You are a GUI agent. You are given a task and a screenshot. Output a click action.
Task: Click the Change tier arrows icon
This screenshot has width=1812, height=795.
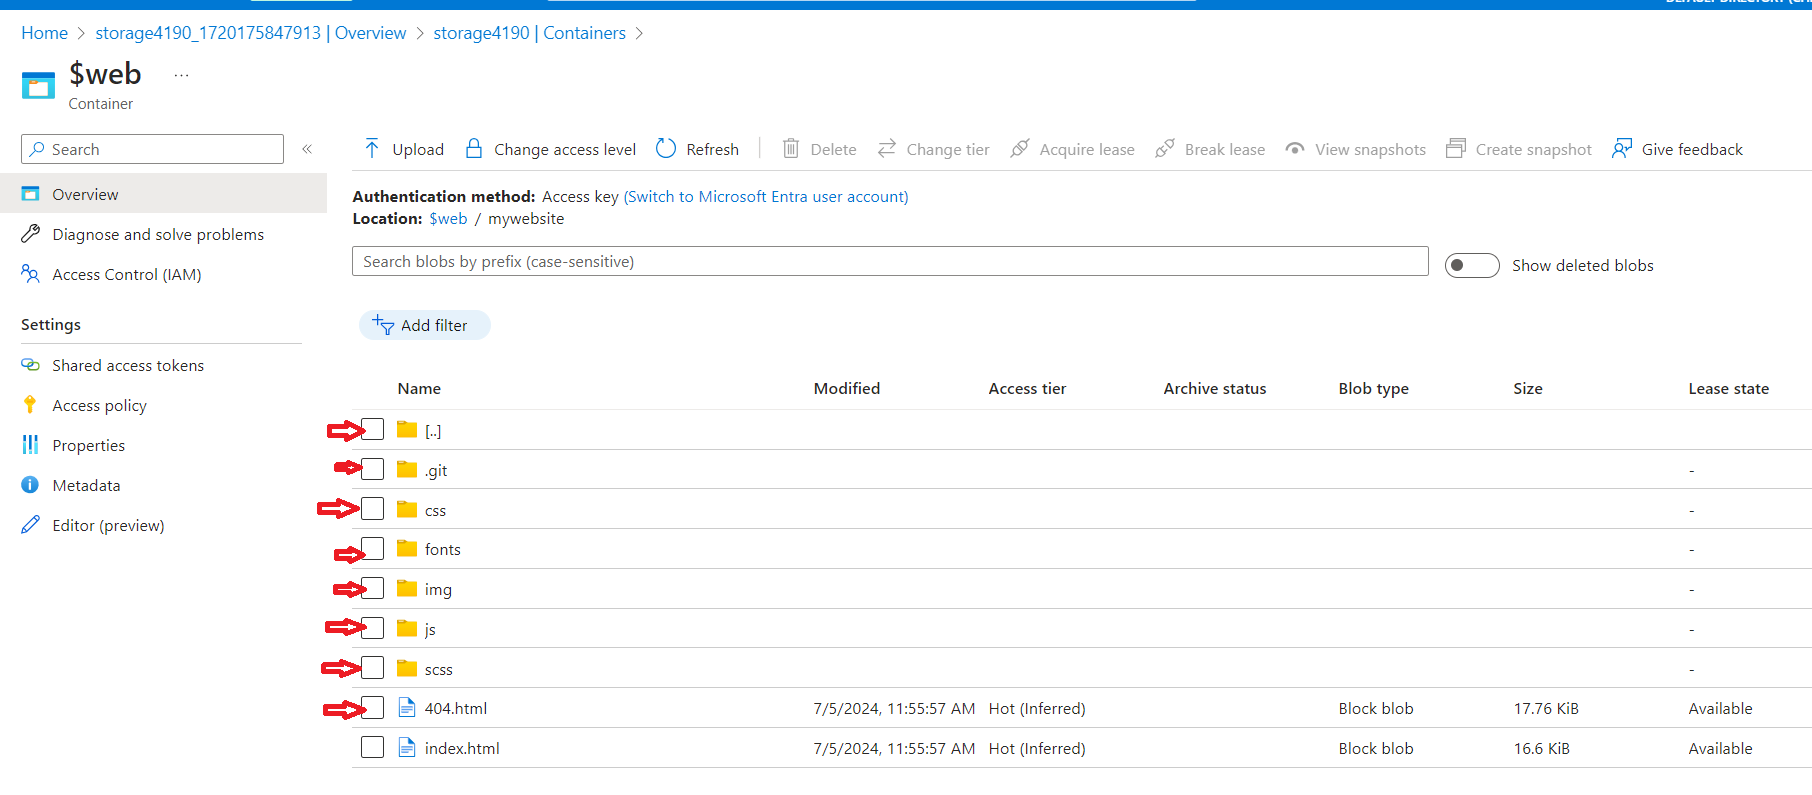(x=887, y=149)
